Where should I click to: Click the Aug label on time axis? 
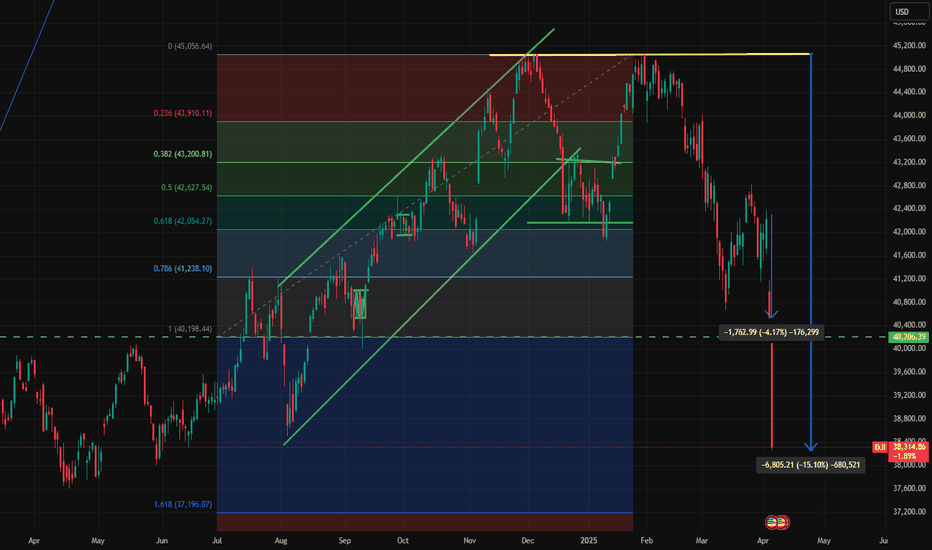(x=281, y=540)
